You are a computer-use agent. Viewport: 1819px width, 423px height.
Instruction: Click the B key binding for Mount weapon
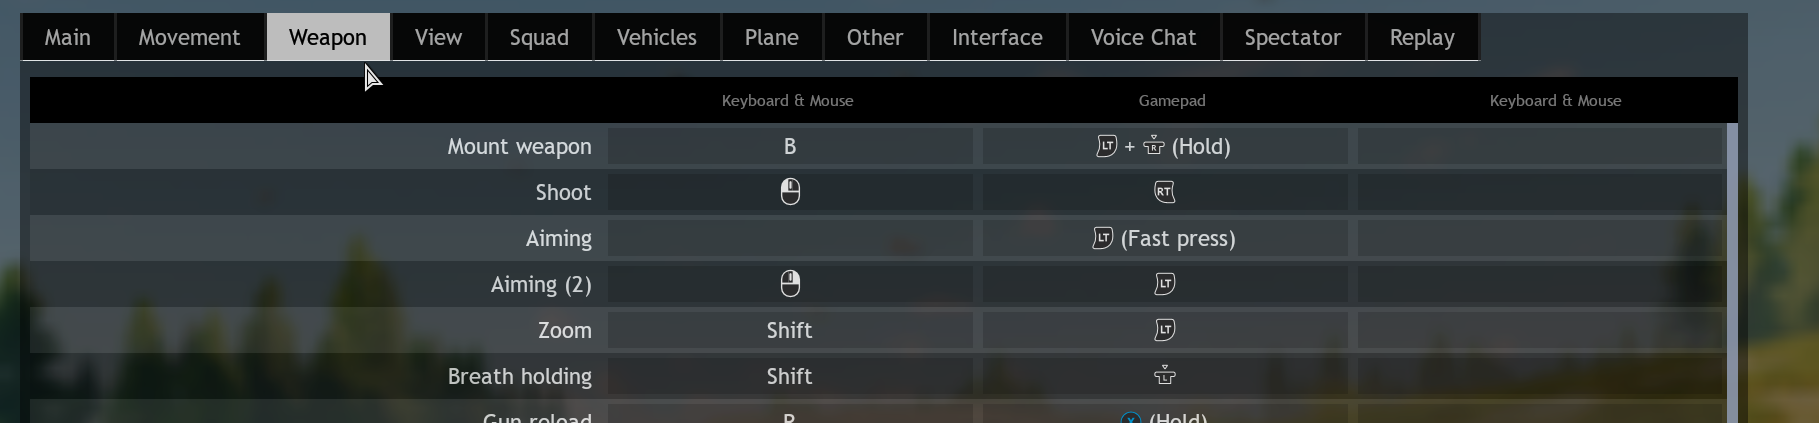point(790,146)
